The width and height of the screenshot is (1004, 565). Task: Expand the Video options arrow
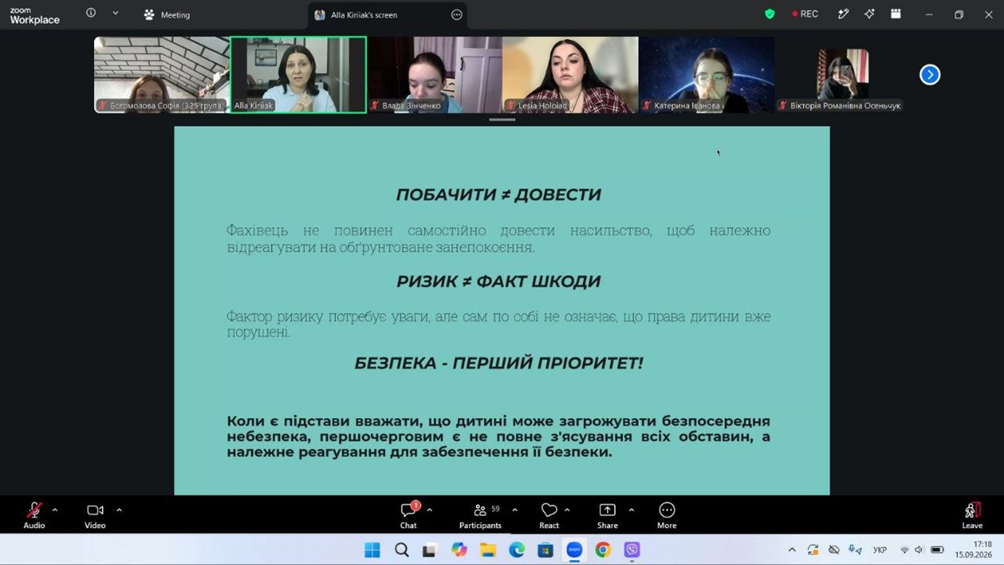(119, 511)
